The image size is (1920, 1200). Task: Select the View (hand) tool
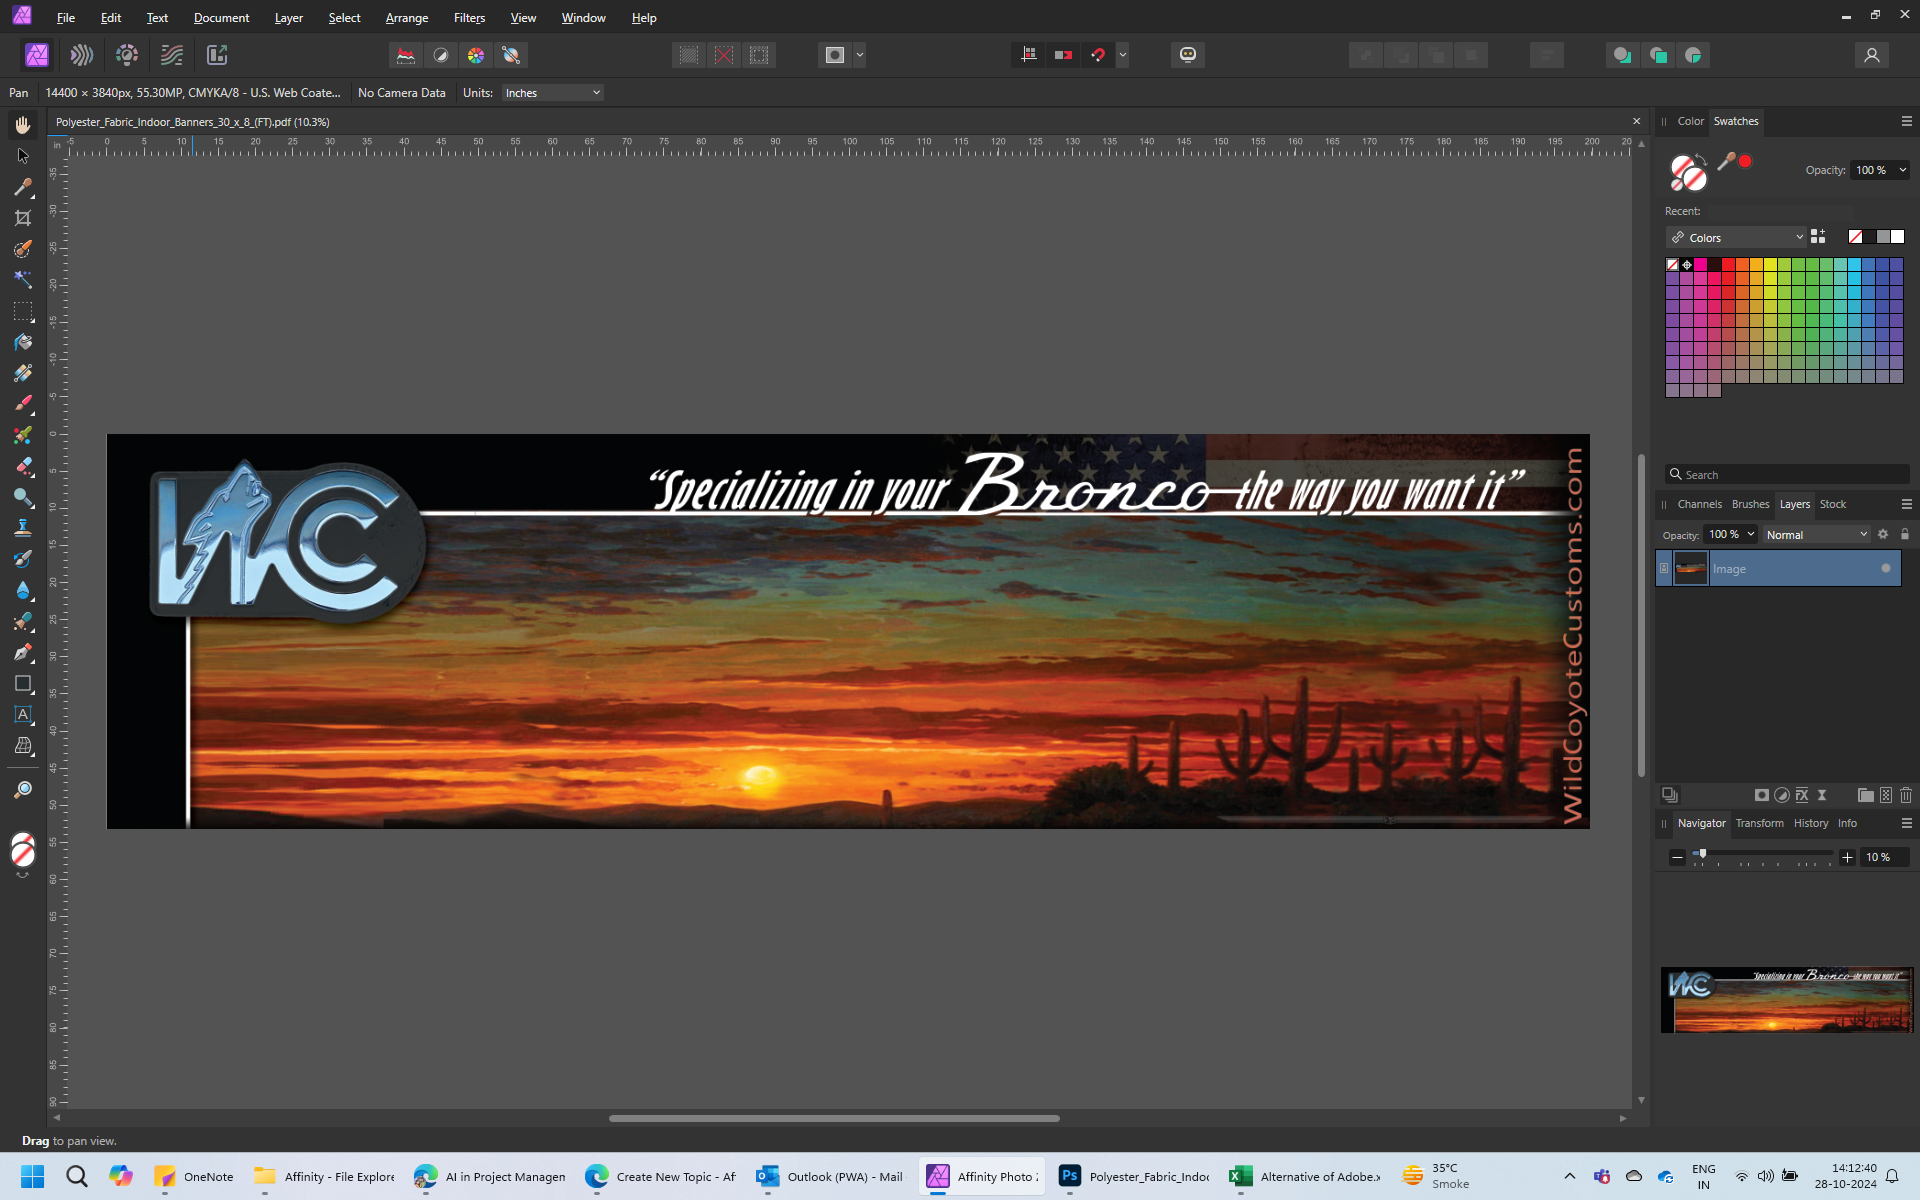pyautogui.click(x=23, y=125)
